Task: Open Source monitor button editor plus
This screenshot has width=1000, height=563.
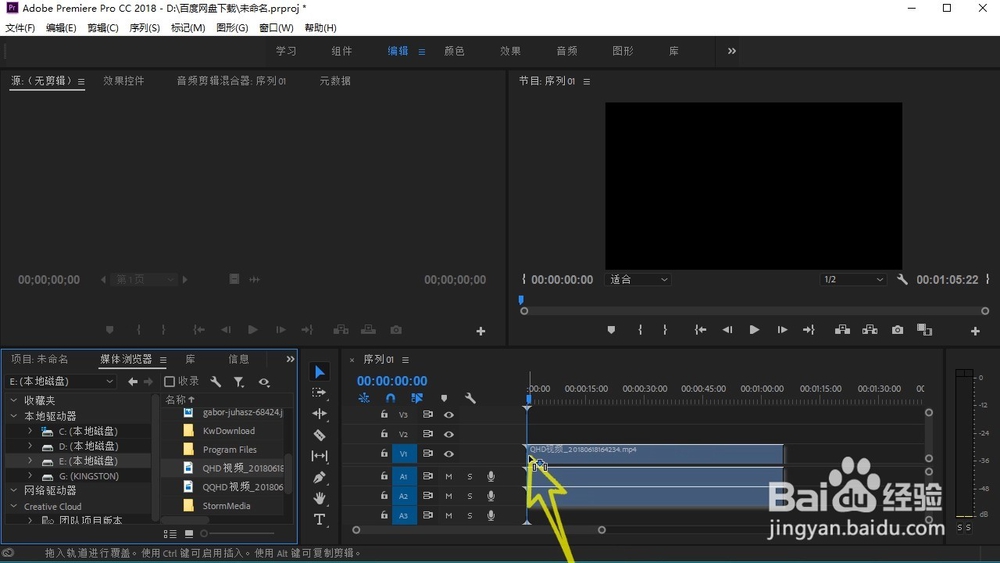Action: point(481,331)
